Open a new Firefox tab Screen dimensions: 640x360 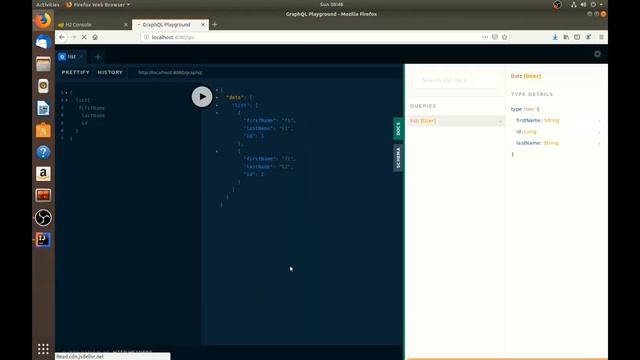[x=215, y=24]
